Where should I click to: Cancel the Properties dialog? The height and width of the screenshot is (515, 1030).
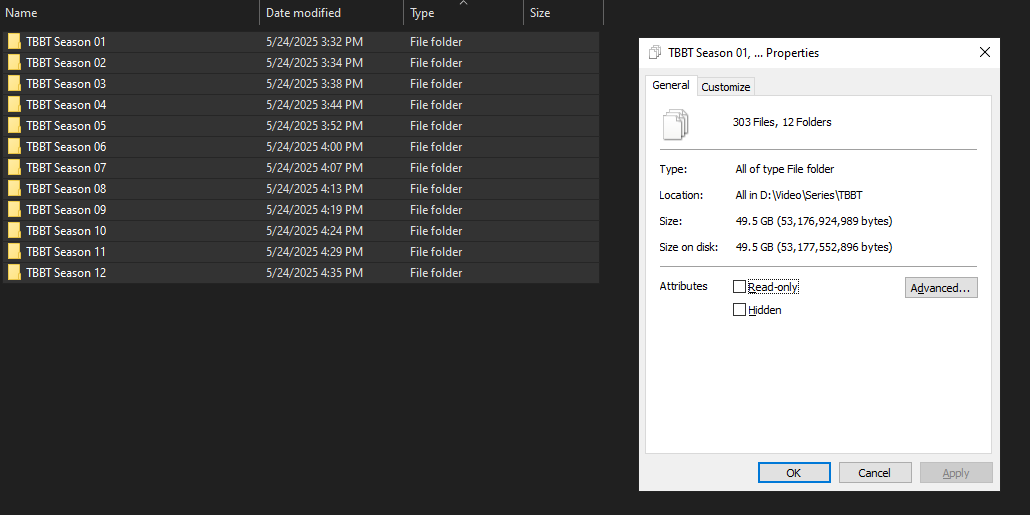pos(874,473)
